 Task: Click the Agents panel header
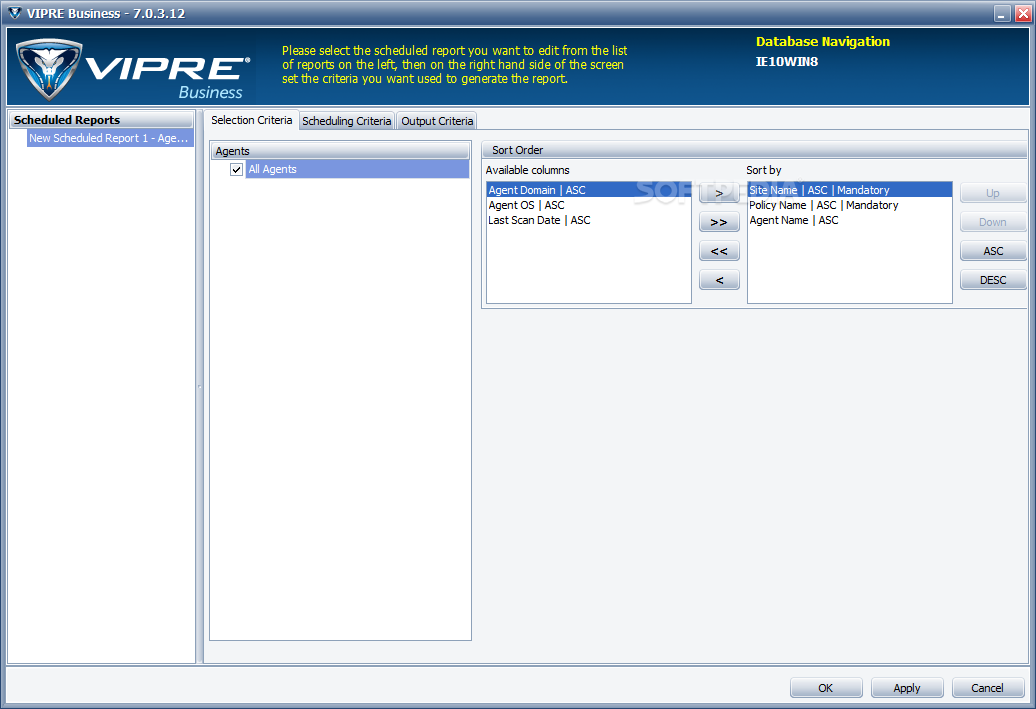coord(340,151)
